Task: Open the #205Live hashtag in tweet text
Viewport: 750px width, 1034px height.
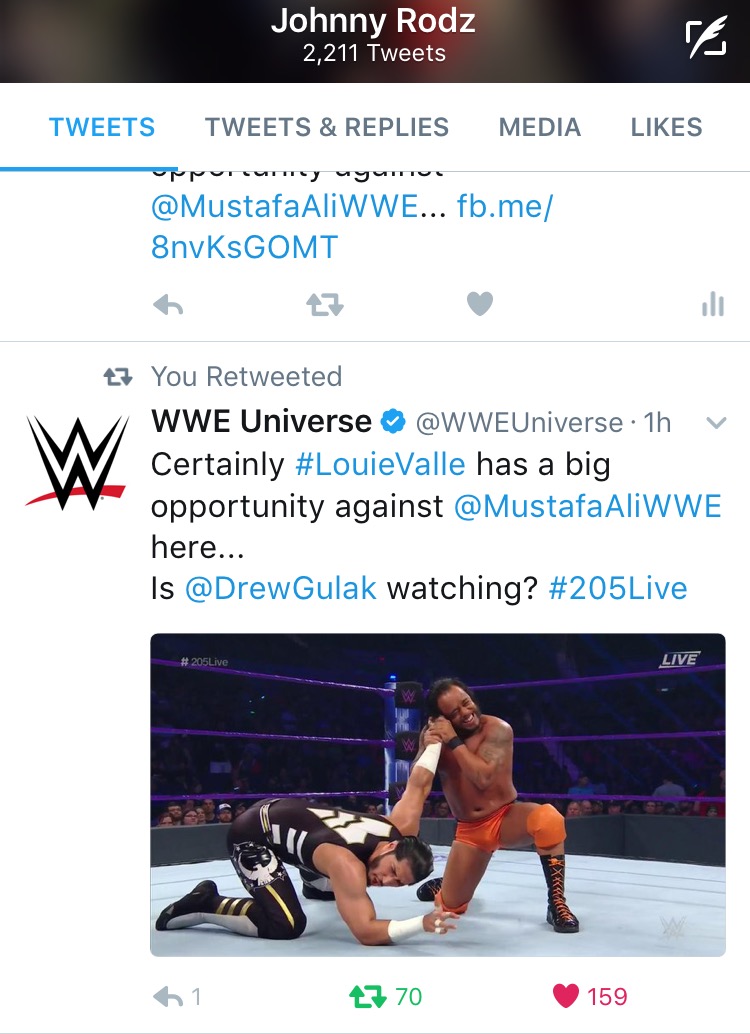Action: (x=617, y=588)
